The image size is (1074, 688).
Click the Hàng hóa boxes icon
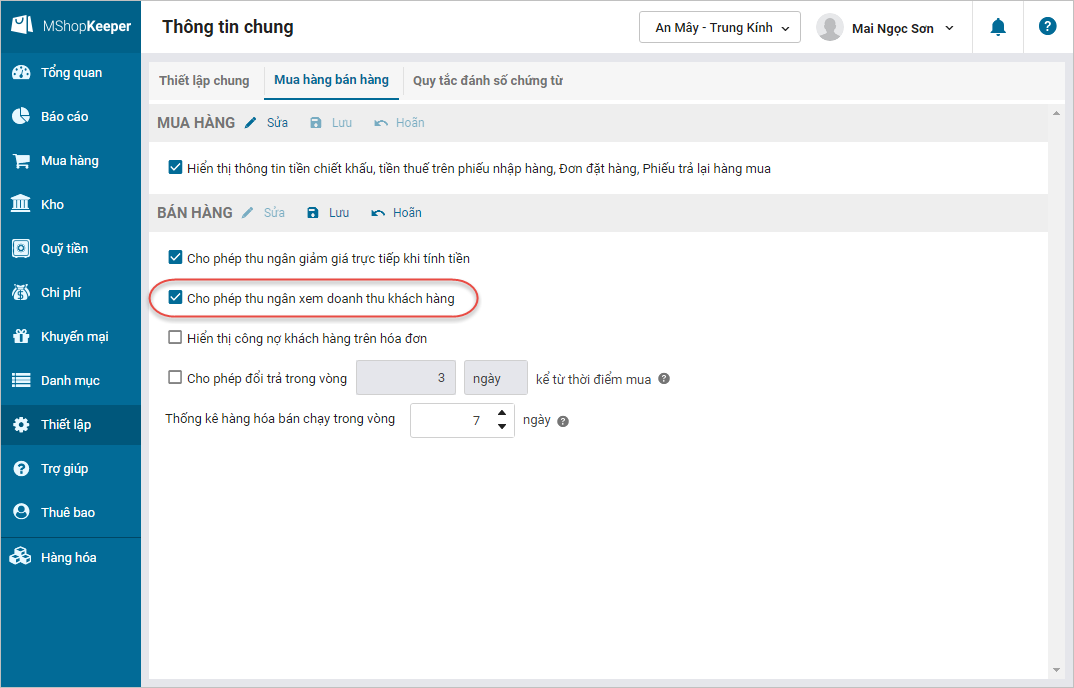21,556
